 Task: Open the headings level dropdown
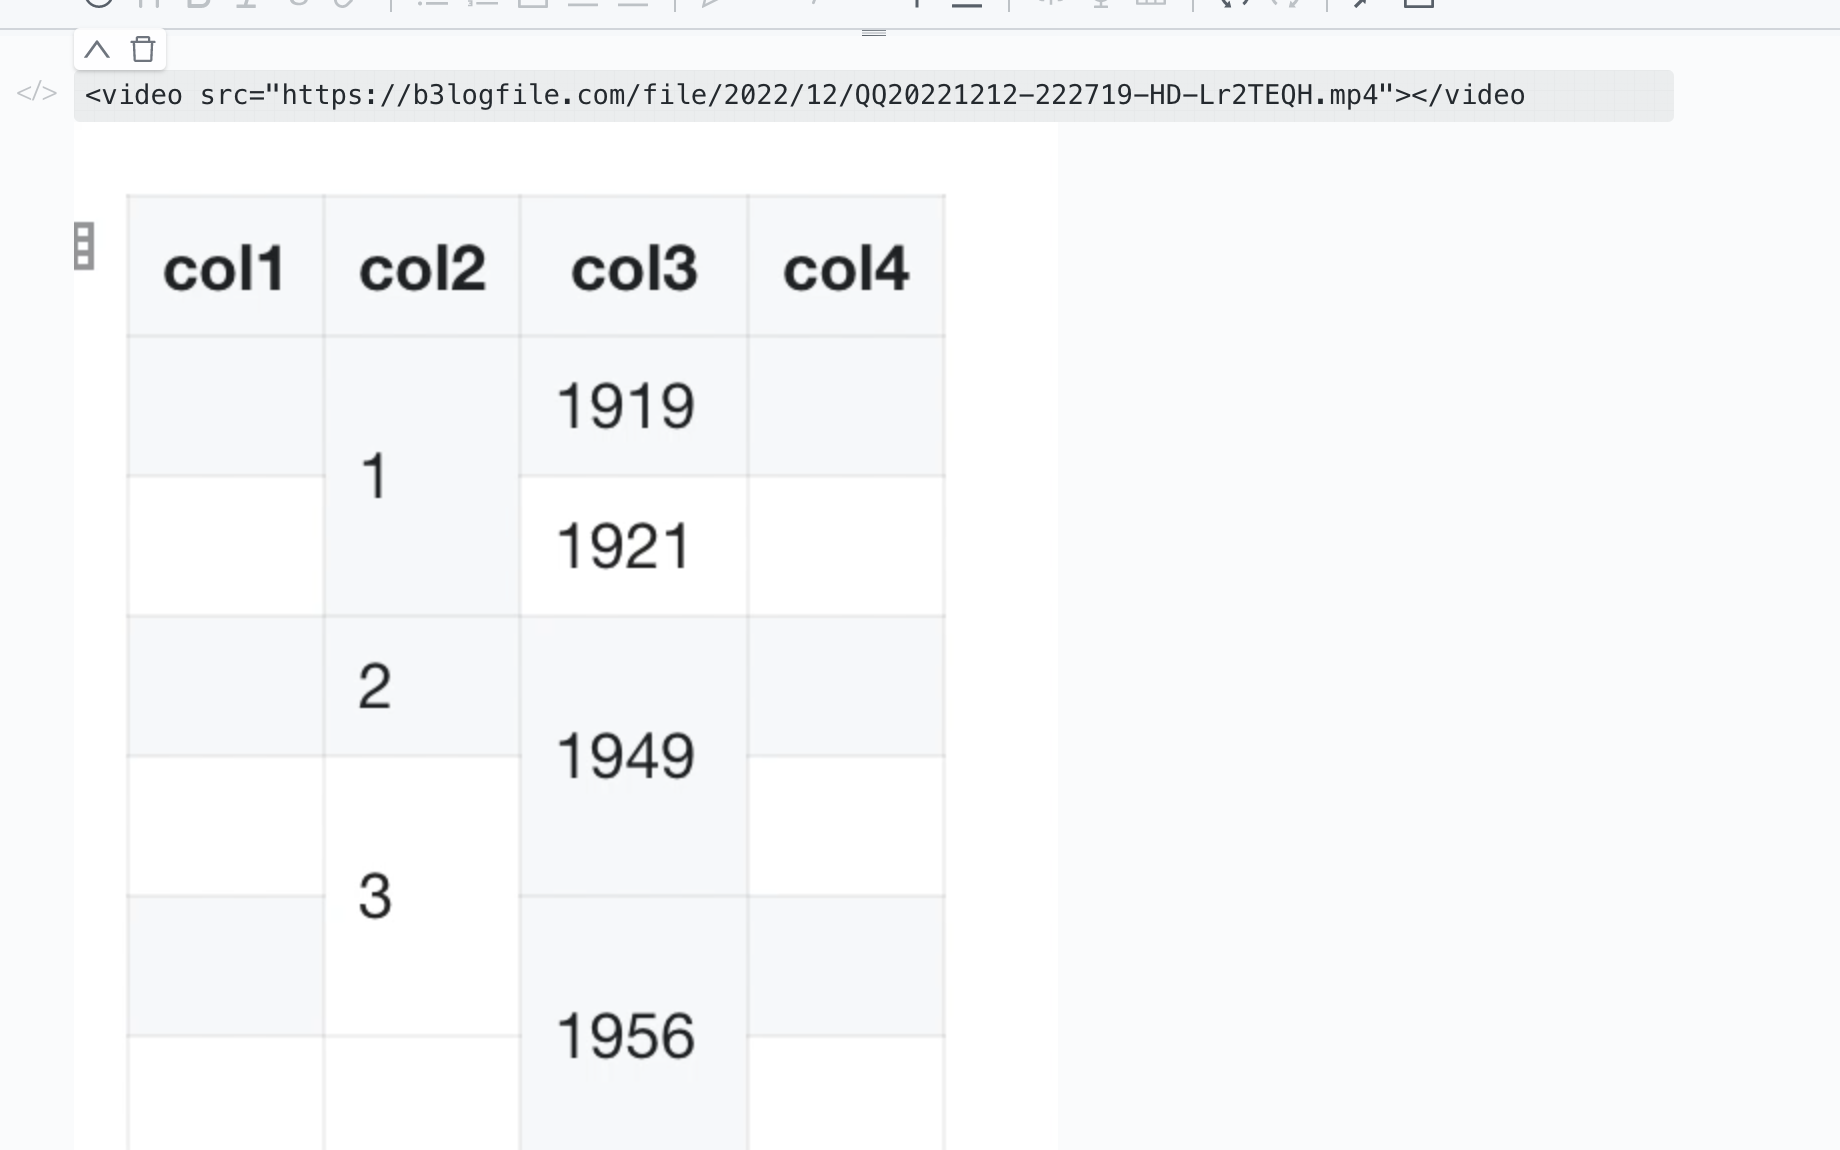pos(150,4)
